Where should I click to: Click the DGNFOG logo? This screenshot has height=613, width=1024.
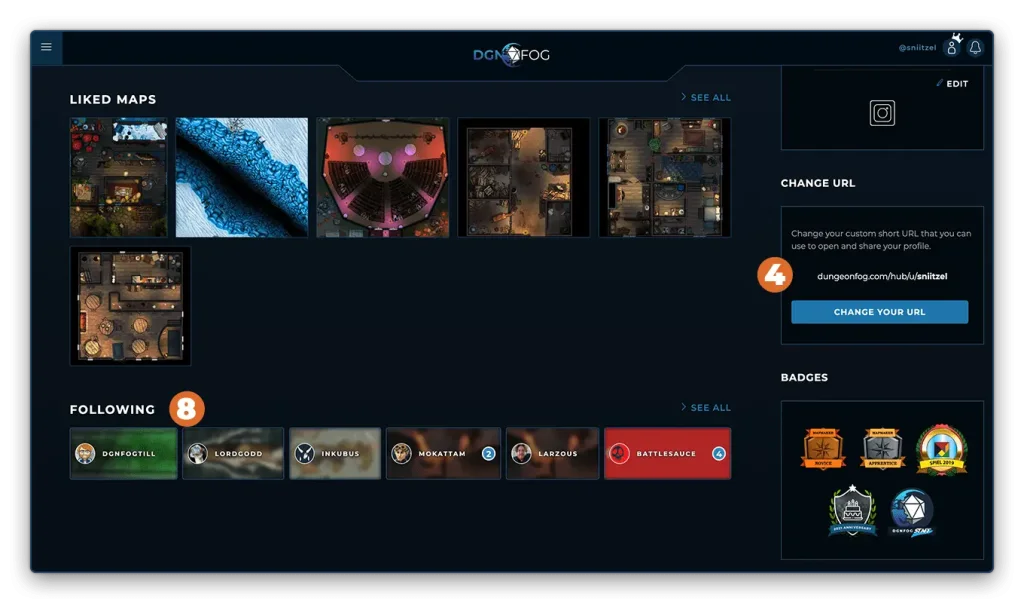click(x=511, y=55)
